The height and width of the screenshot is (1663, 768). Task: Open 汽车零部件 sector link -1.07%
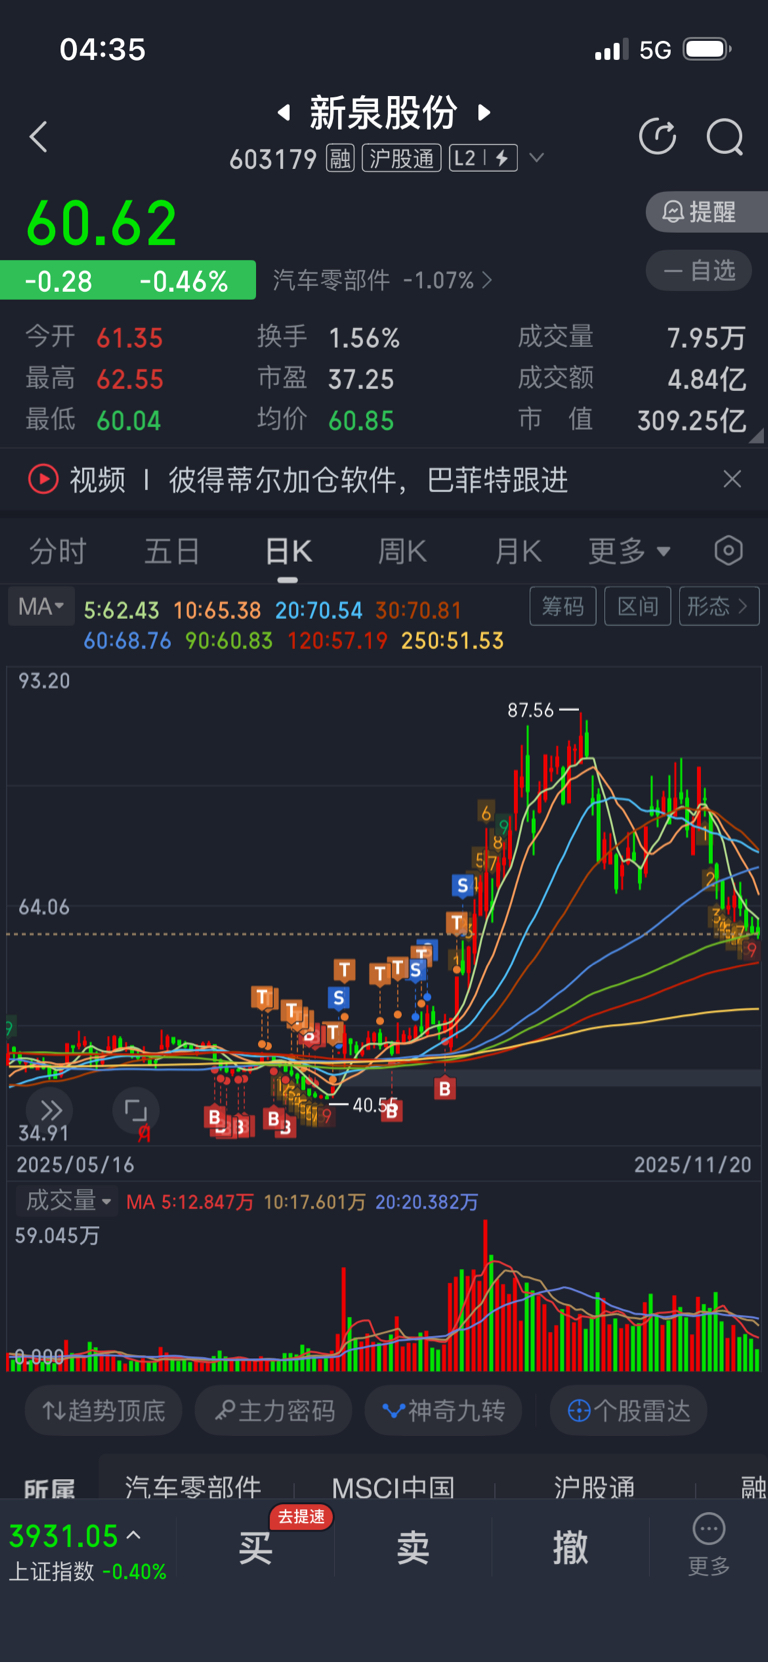pos(382,280)
